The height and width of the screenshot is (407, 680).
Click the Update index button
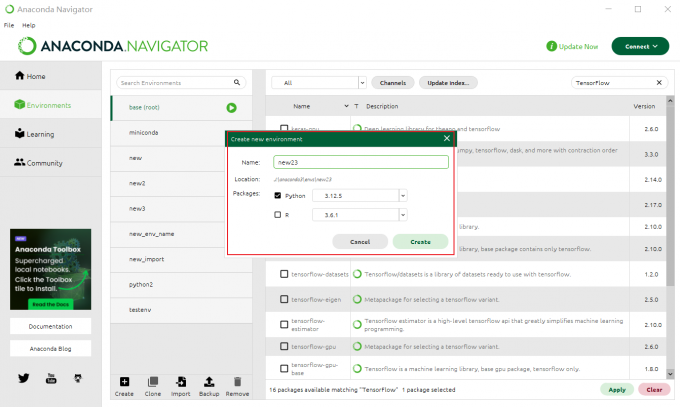pos(448,82)
